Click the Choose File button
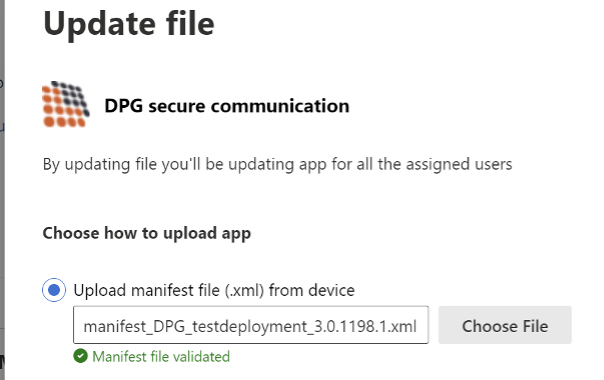604x380 pixels. click(505, 325)
